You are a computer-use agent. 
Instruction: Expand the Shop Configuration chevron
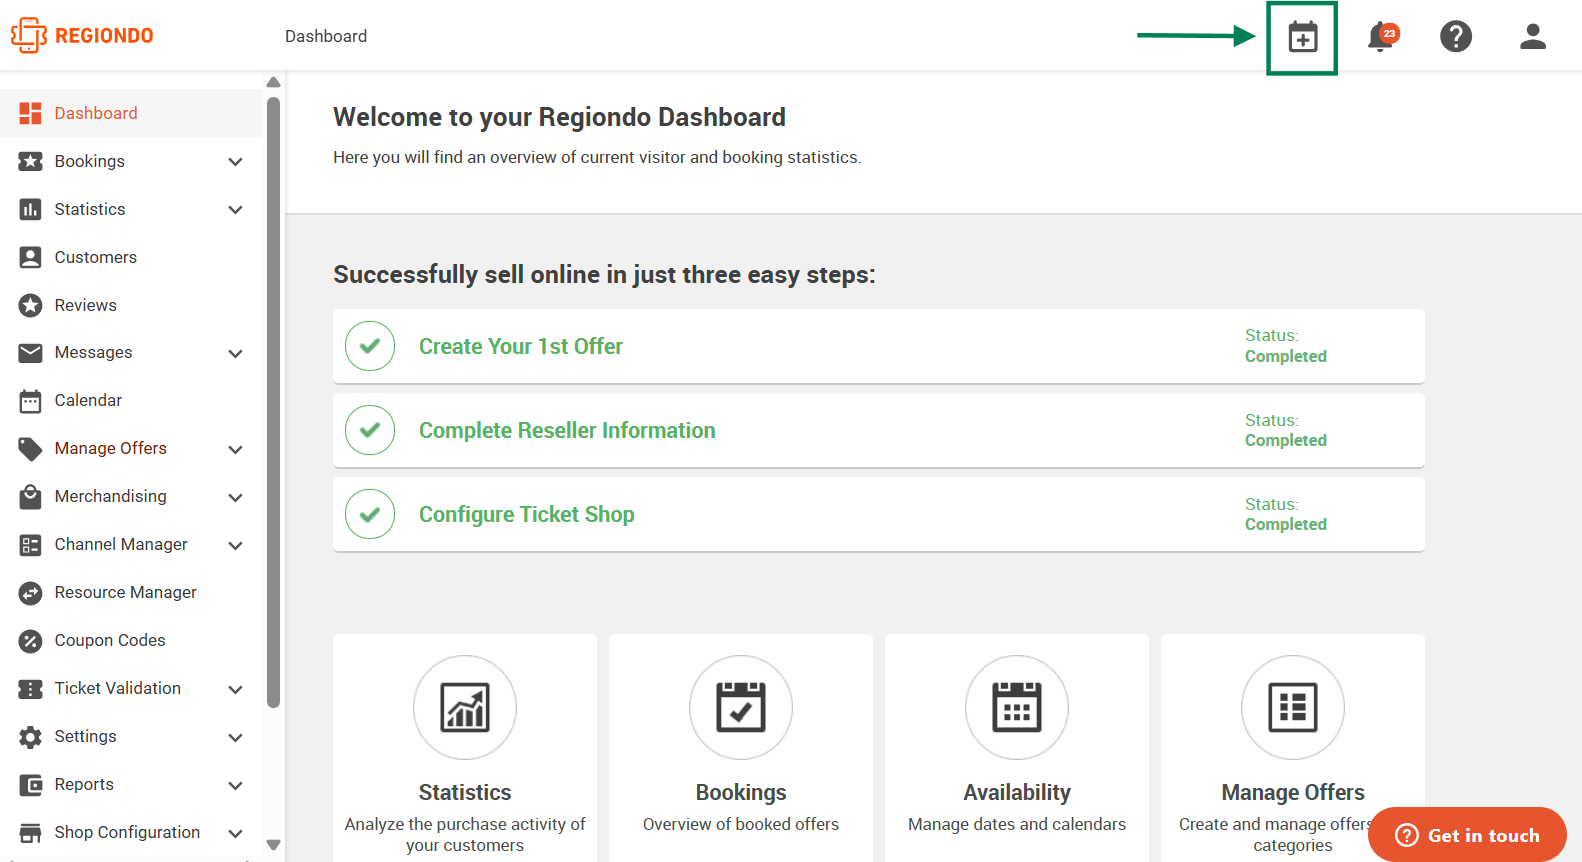(x=236, y=833)
